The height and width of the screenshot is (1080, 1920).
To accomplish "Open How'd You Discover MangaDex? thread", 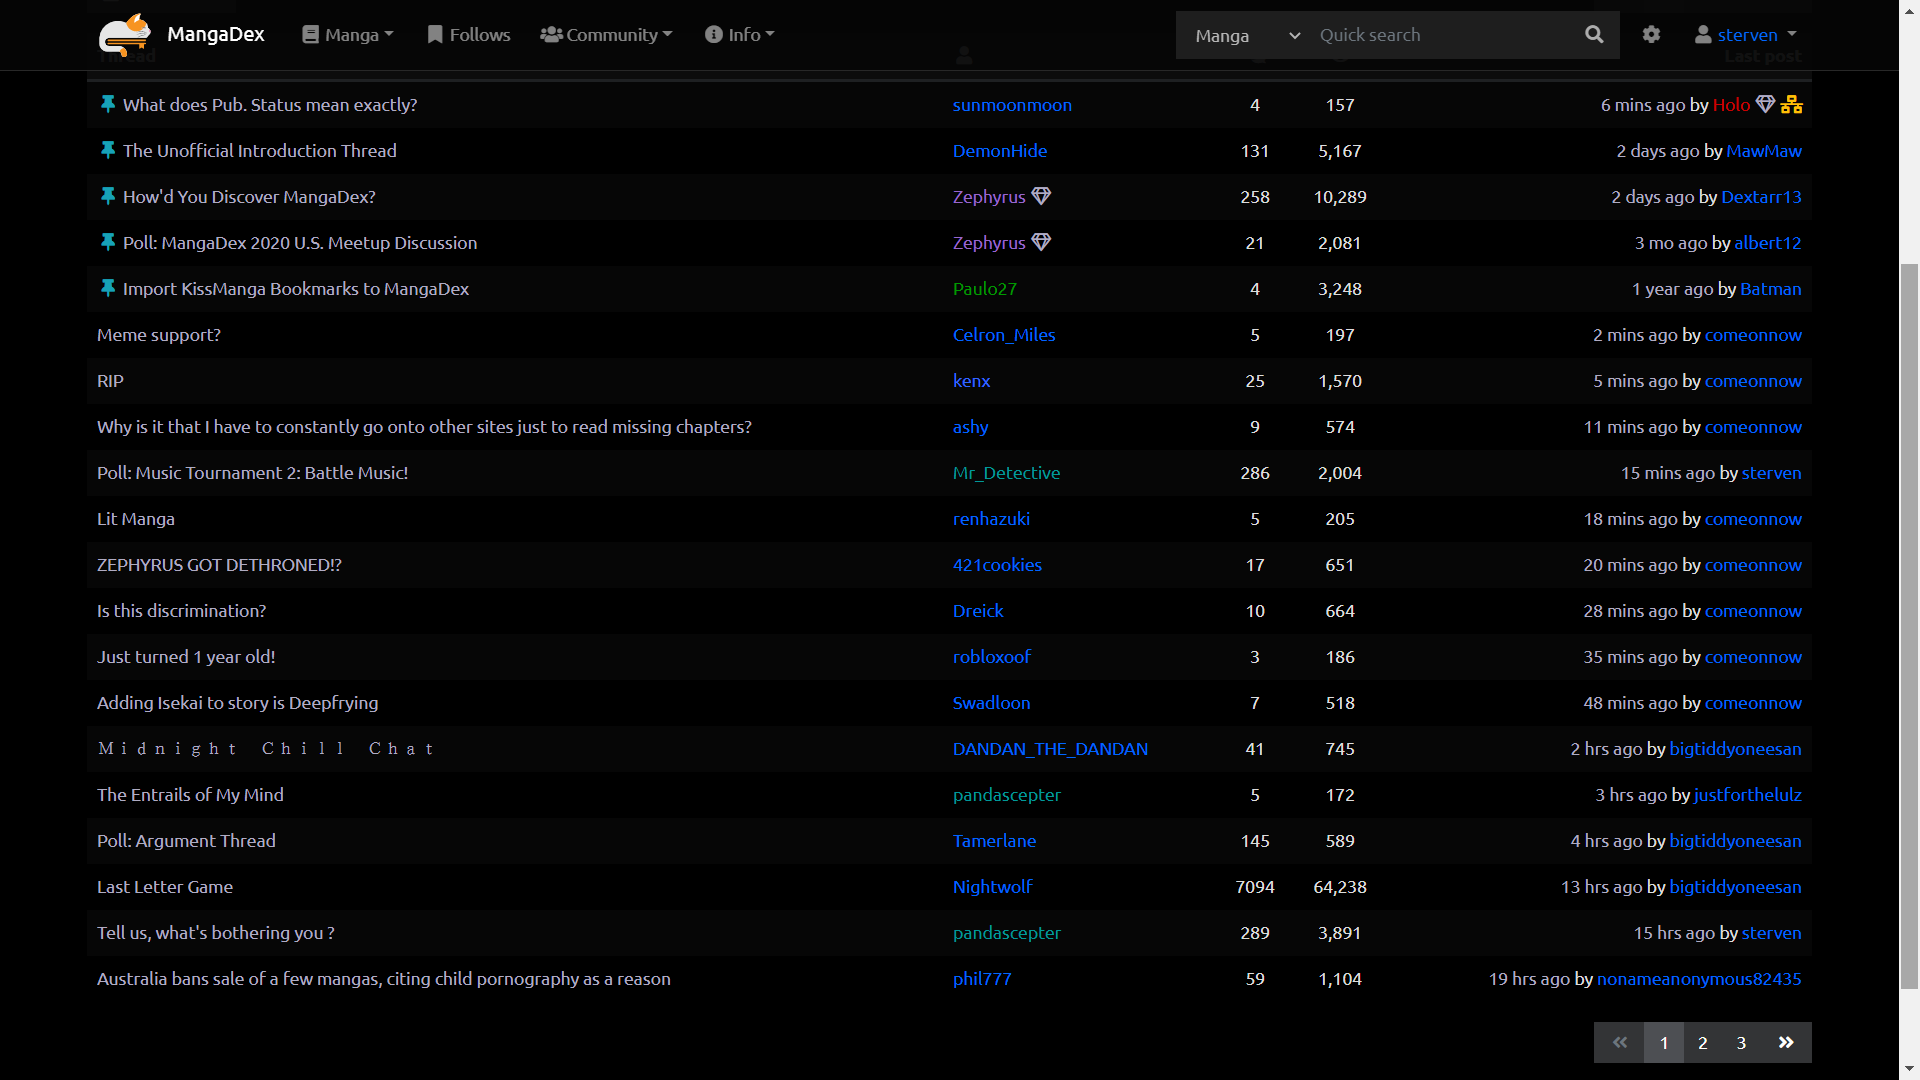I will coord(249,196).
